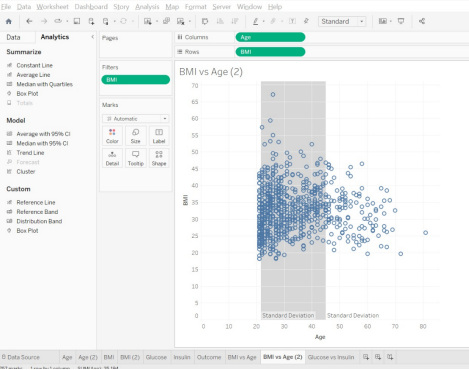Screen dimensions: 469x370
Task: Click the BMI pill in Filters
Action: coord(135,80)
